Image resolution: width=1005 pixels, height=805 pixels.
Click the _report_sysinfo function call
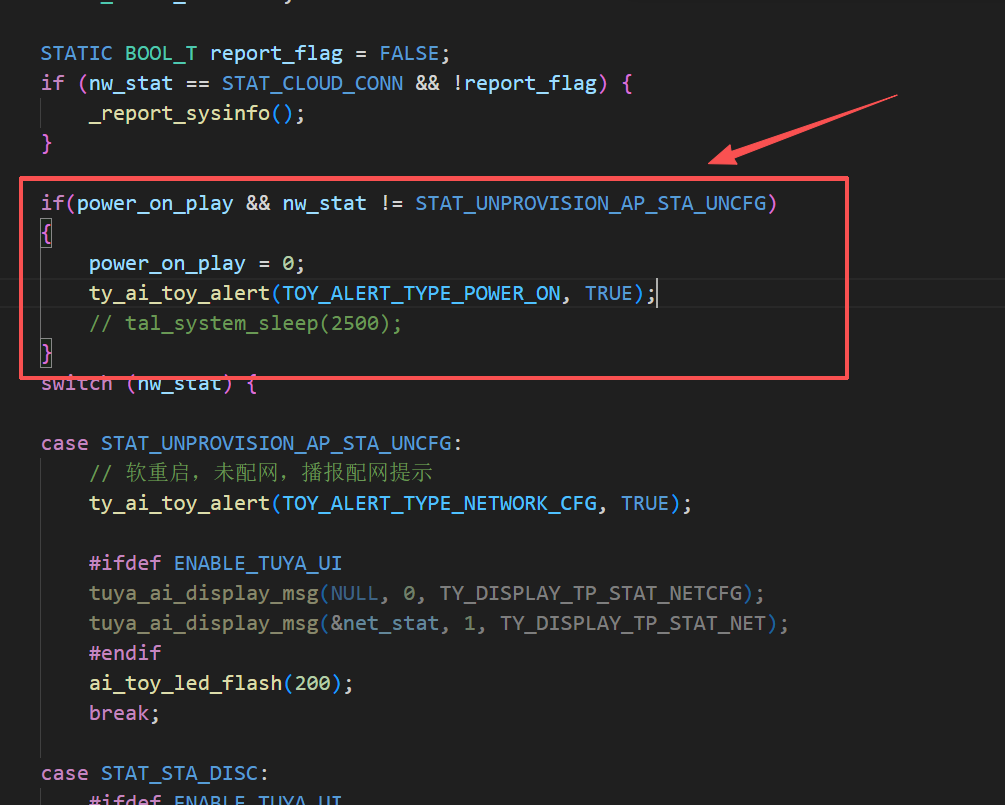click(179, 113)
